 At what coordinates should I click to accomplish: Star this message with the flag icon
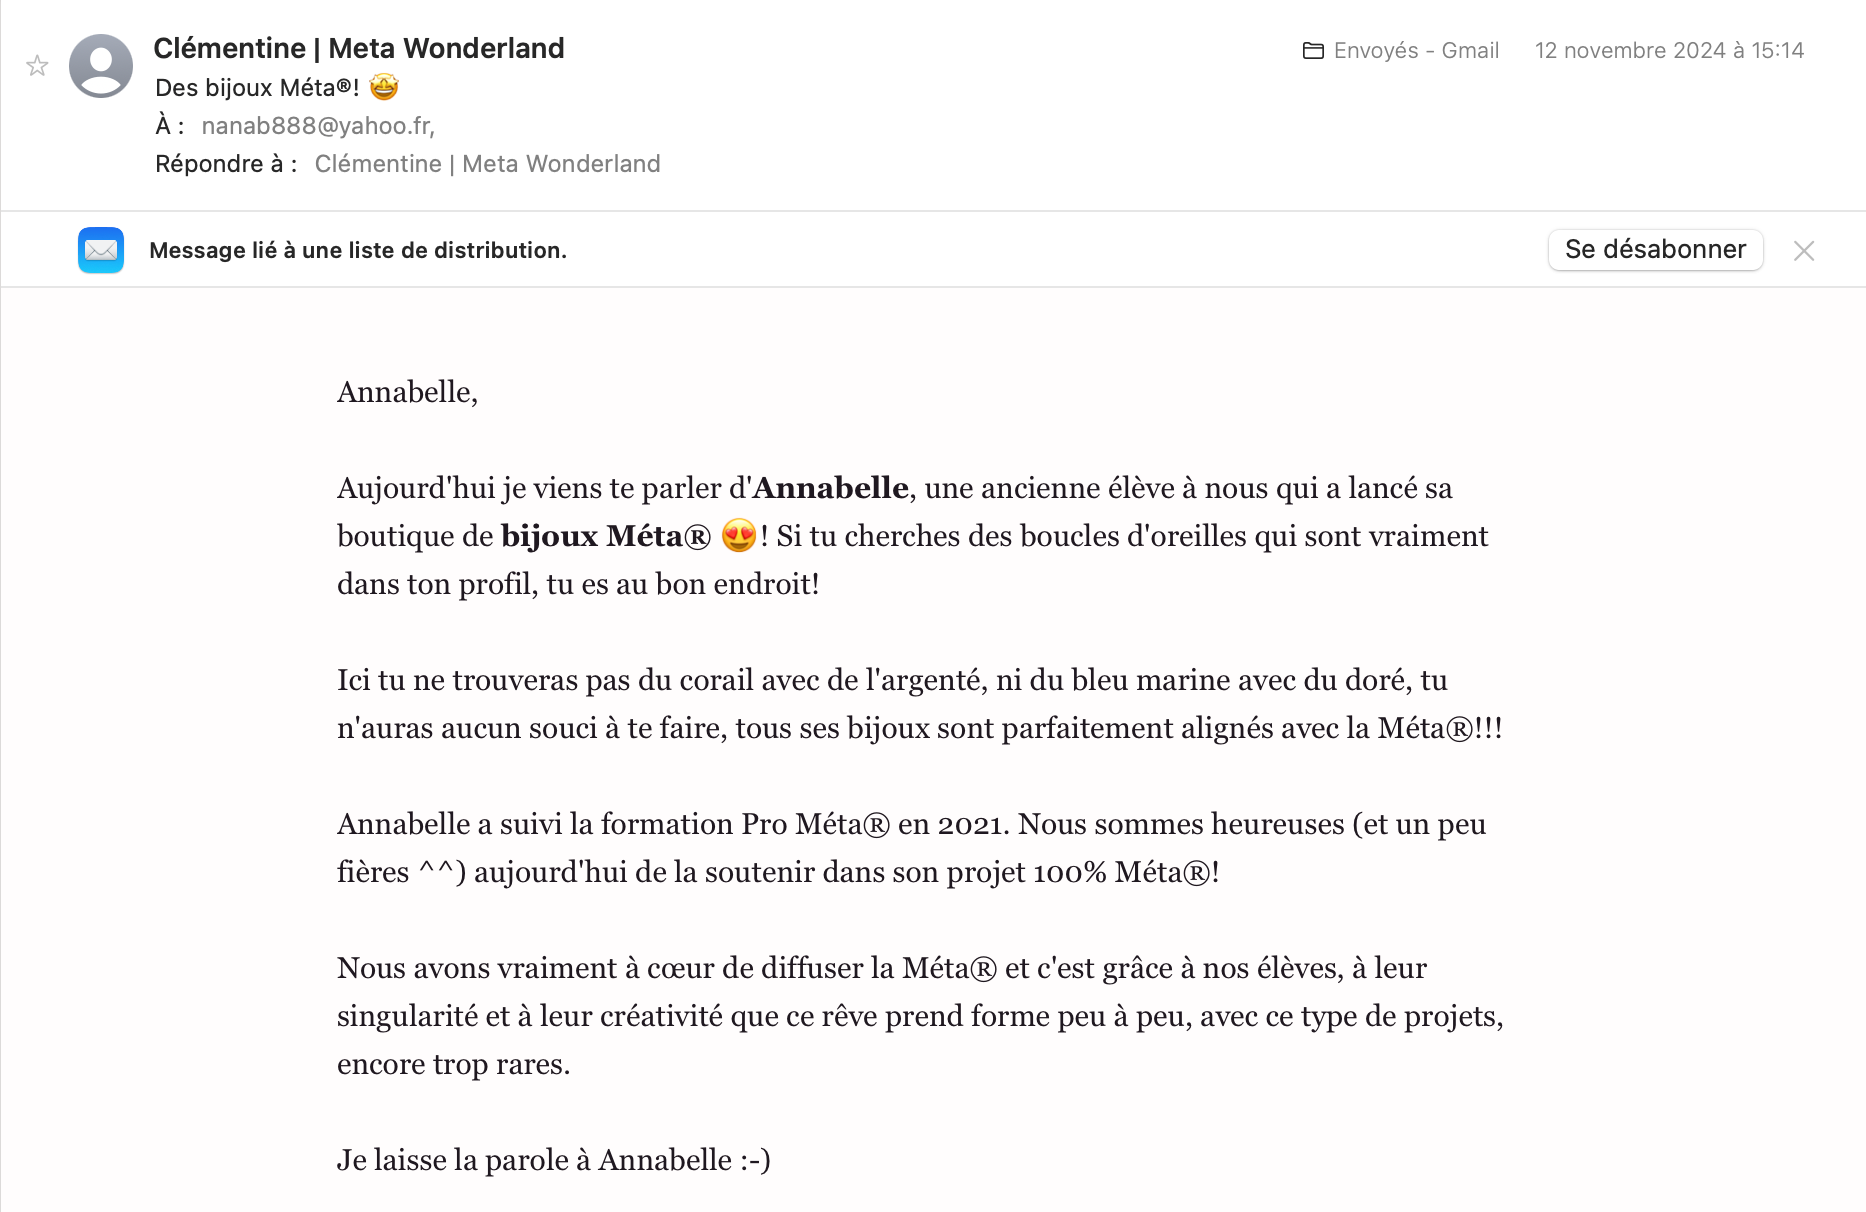tap(37, 66)
